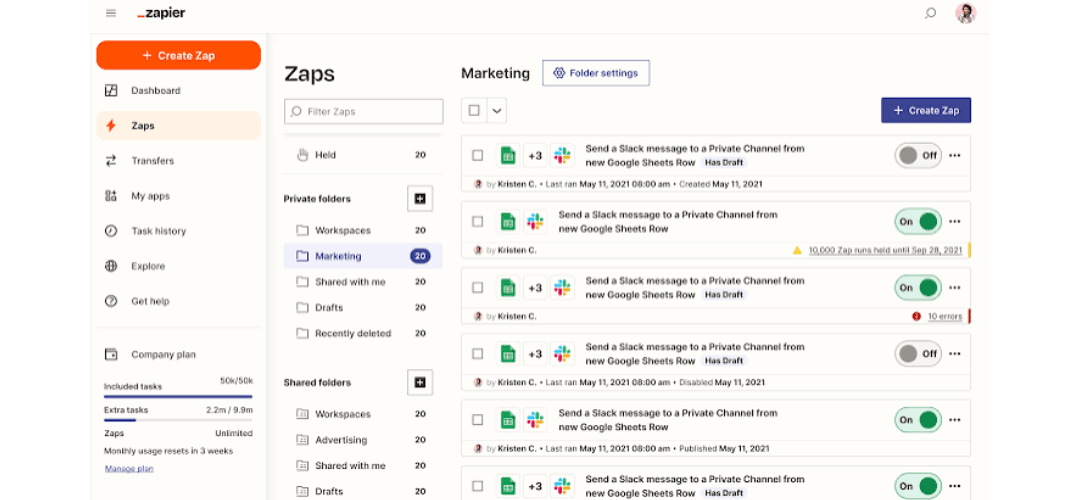This screenshot has height=500, width=1080.
Task: Click Slack icon in the held Zap runs row
Action: pyautogui.click(x=535, y=222)
